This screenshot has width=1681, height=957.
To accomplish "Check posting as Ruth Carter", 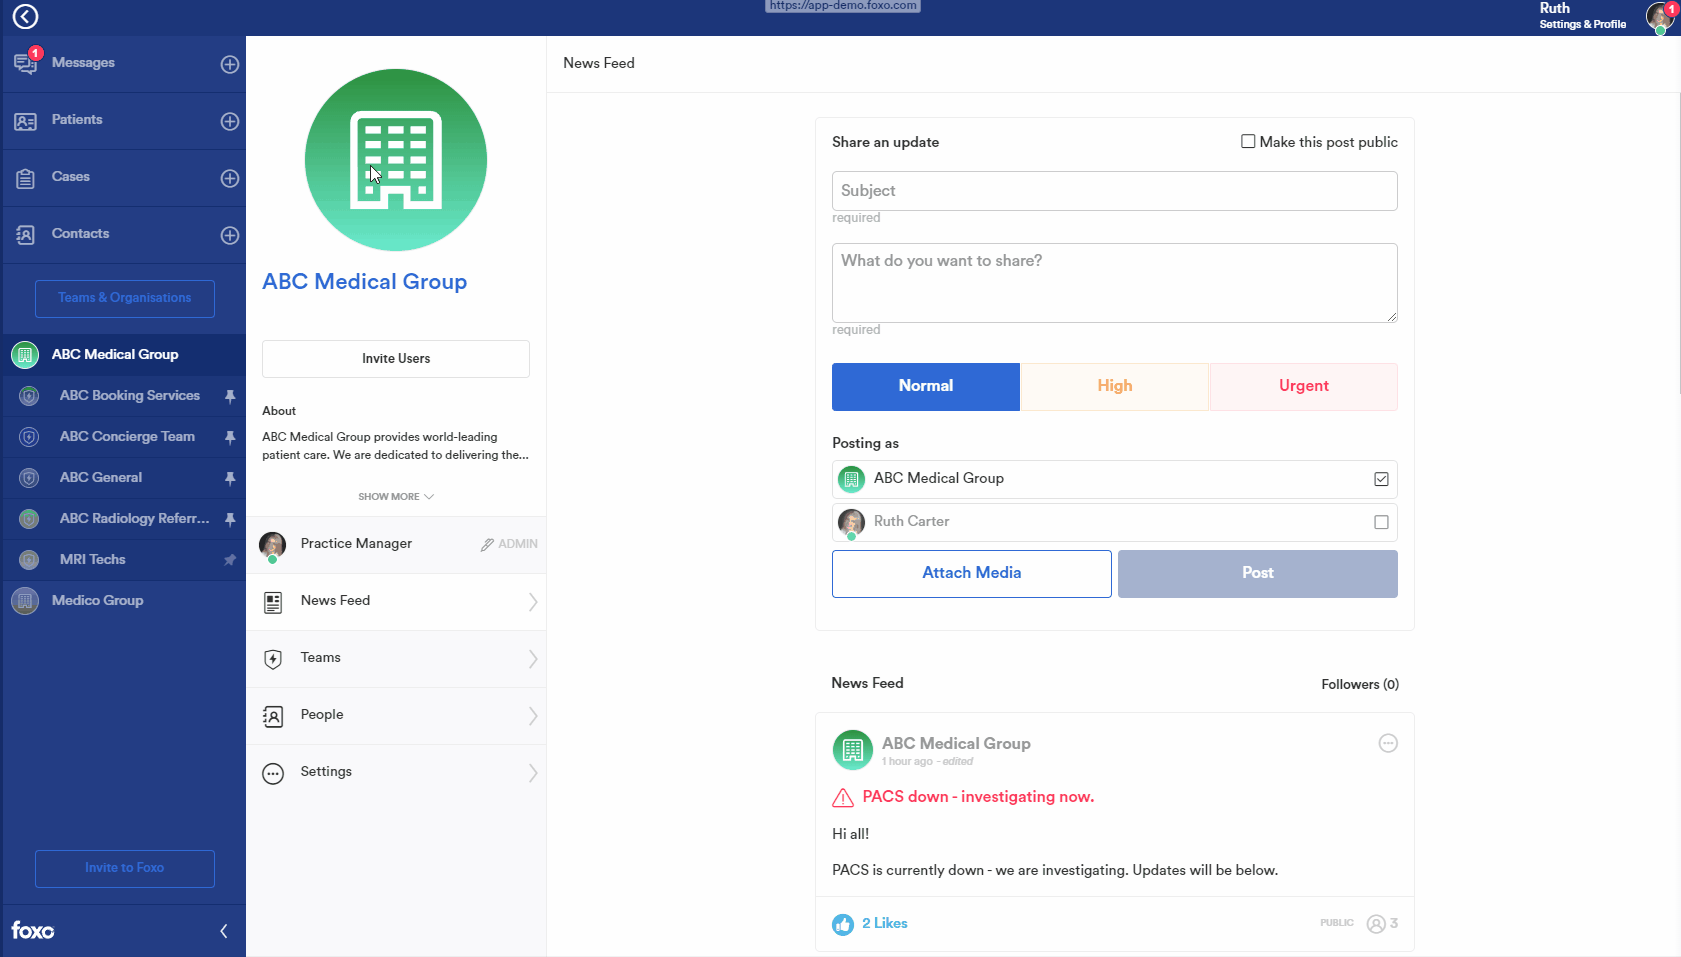I will click(x=1381, y=522).
